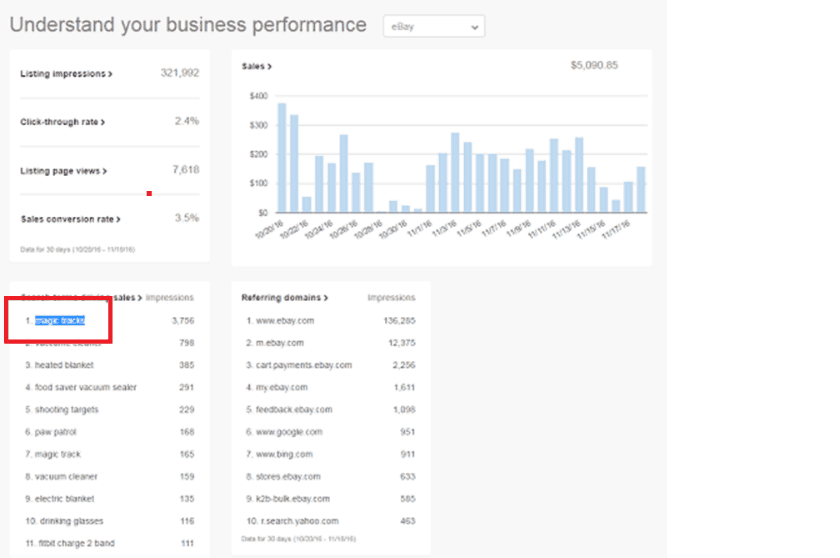The width and height of the screenshot is (840, 558).
Task: Open Click-through rate details
Action: [63, 122]
